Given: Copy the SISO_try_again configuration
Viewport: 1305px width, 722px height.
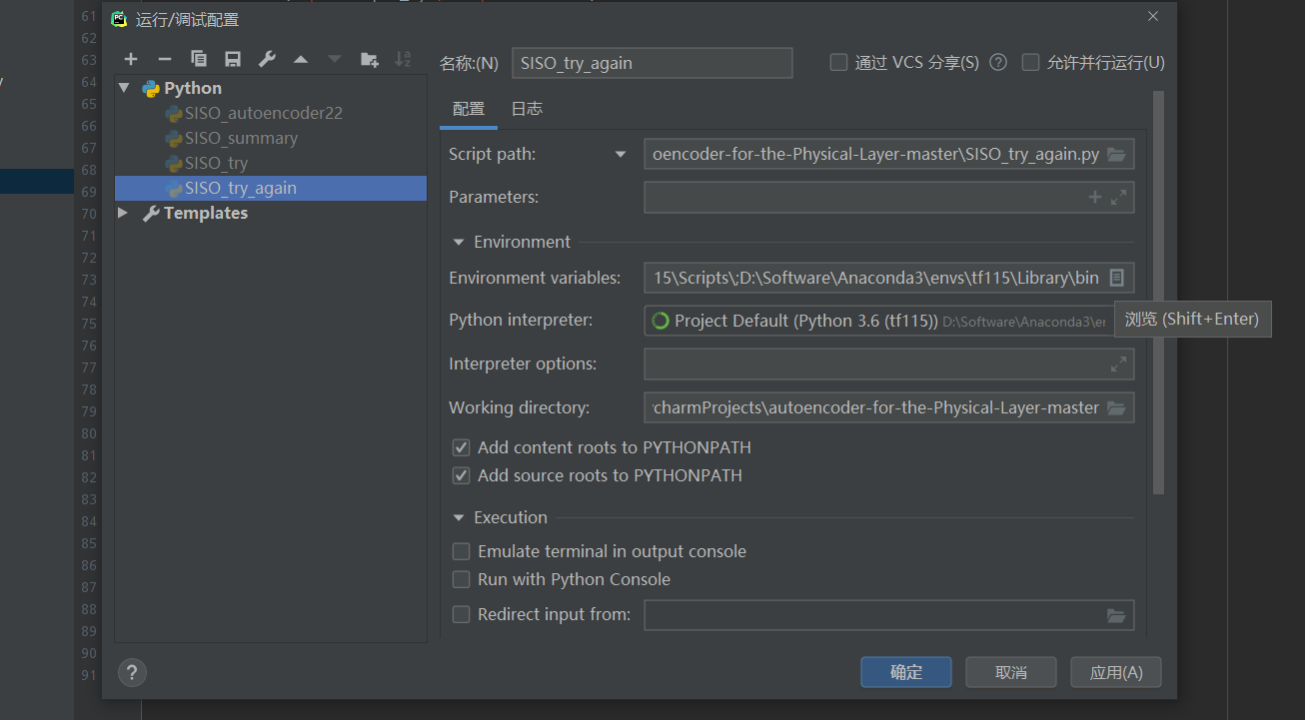Looking at the screenshot, I should coord(198,58).
